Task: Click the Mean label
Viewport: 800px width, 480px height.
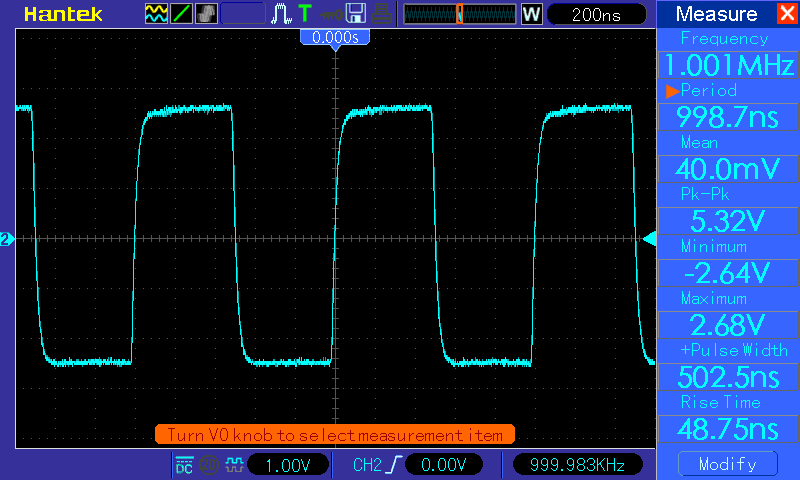Action: click(x=699, y=142)
